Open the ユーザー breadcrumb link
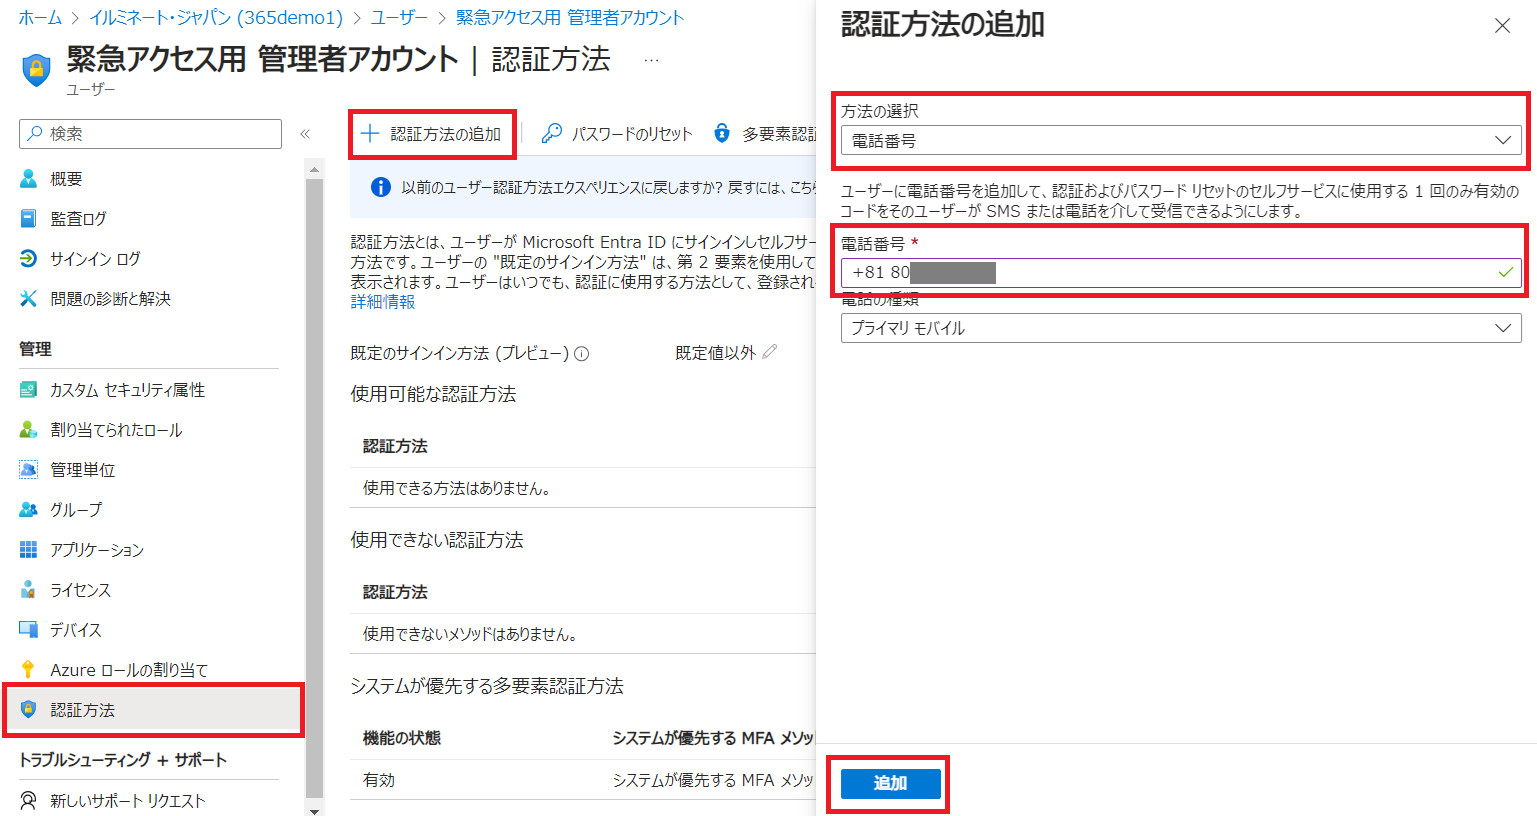The image size is (1537, 816). pyautogui.click(x=399, y=18)
